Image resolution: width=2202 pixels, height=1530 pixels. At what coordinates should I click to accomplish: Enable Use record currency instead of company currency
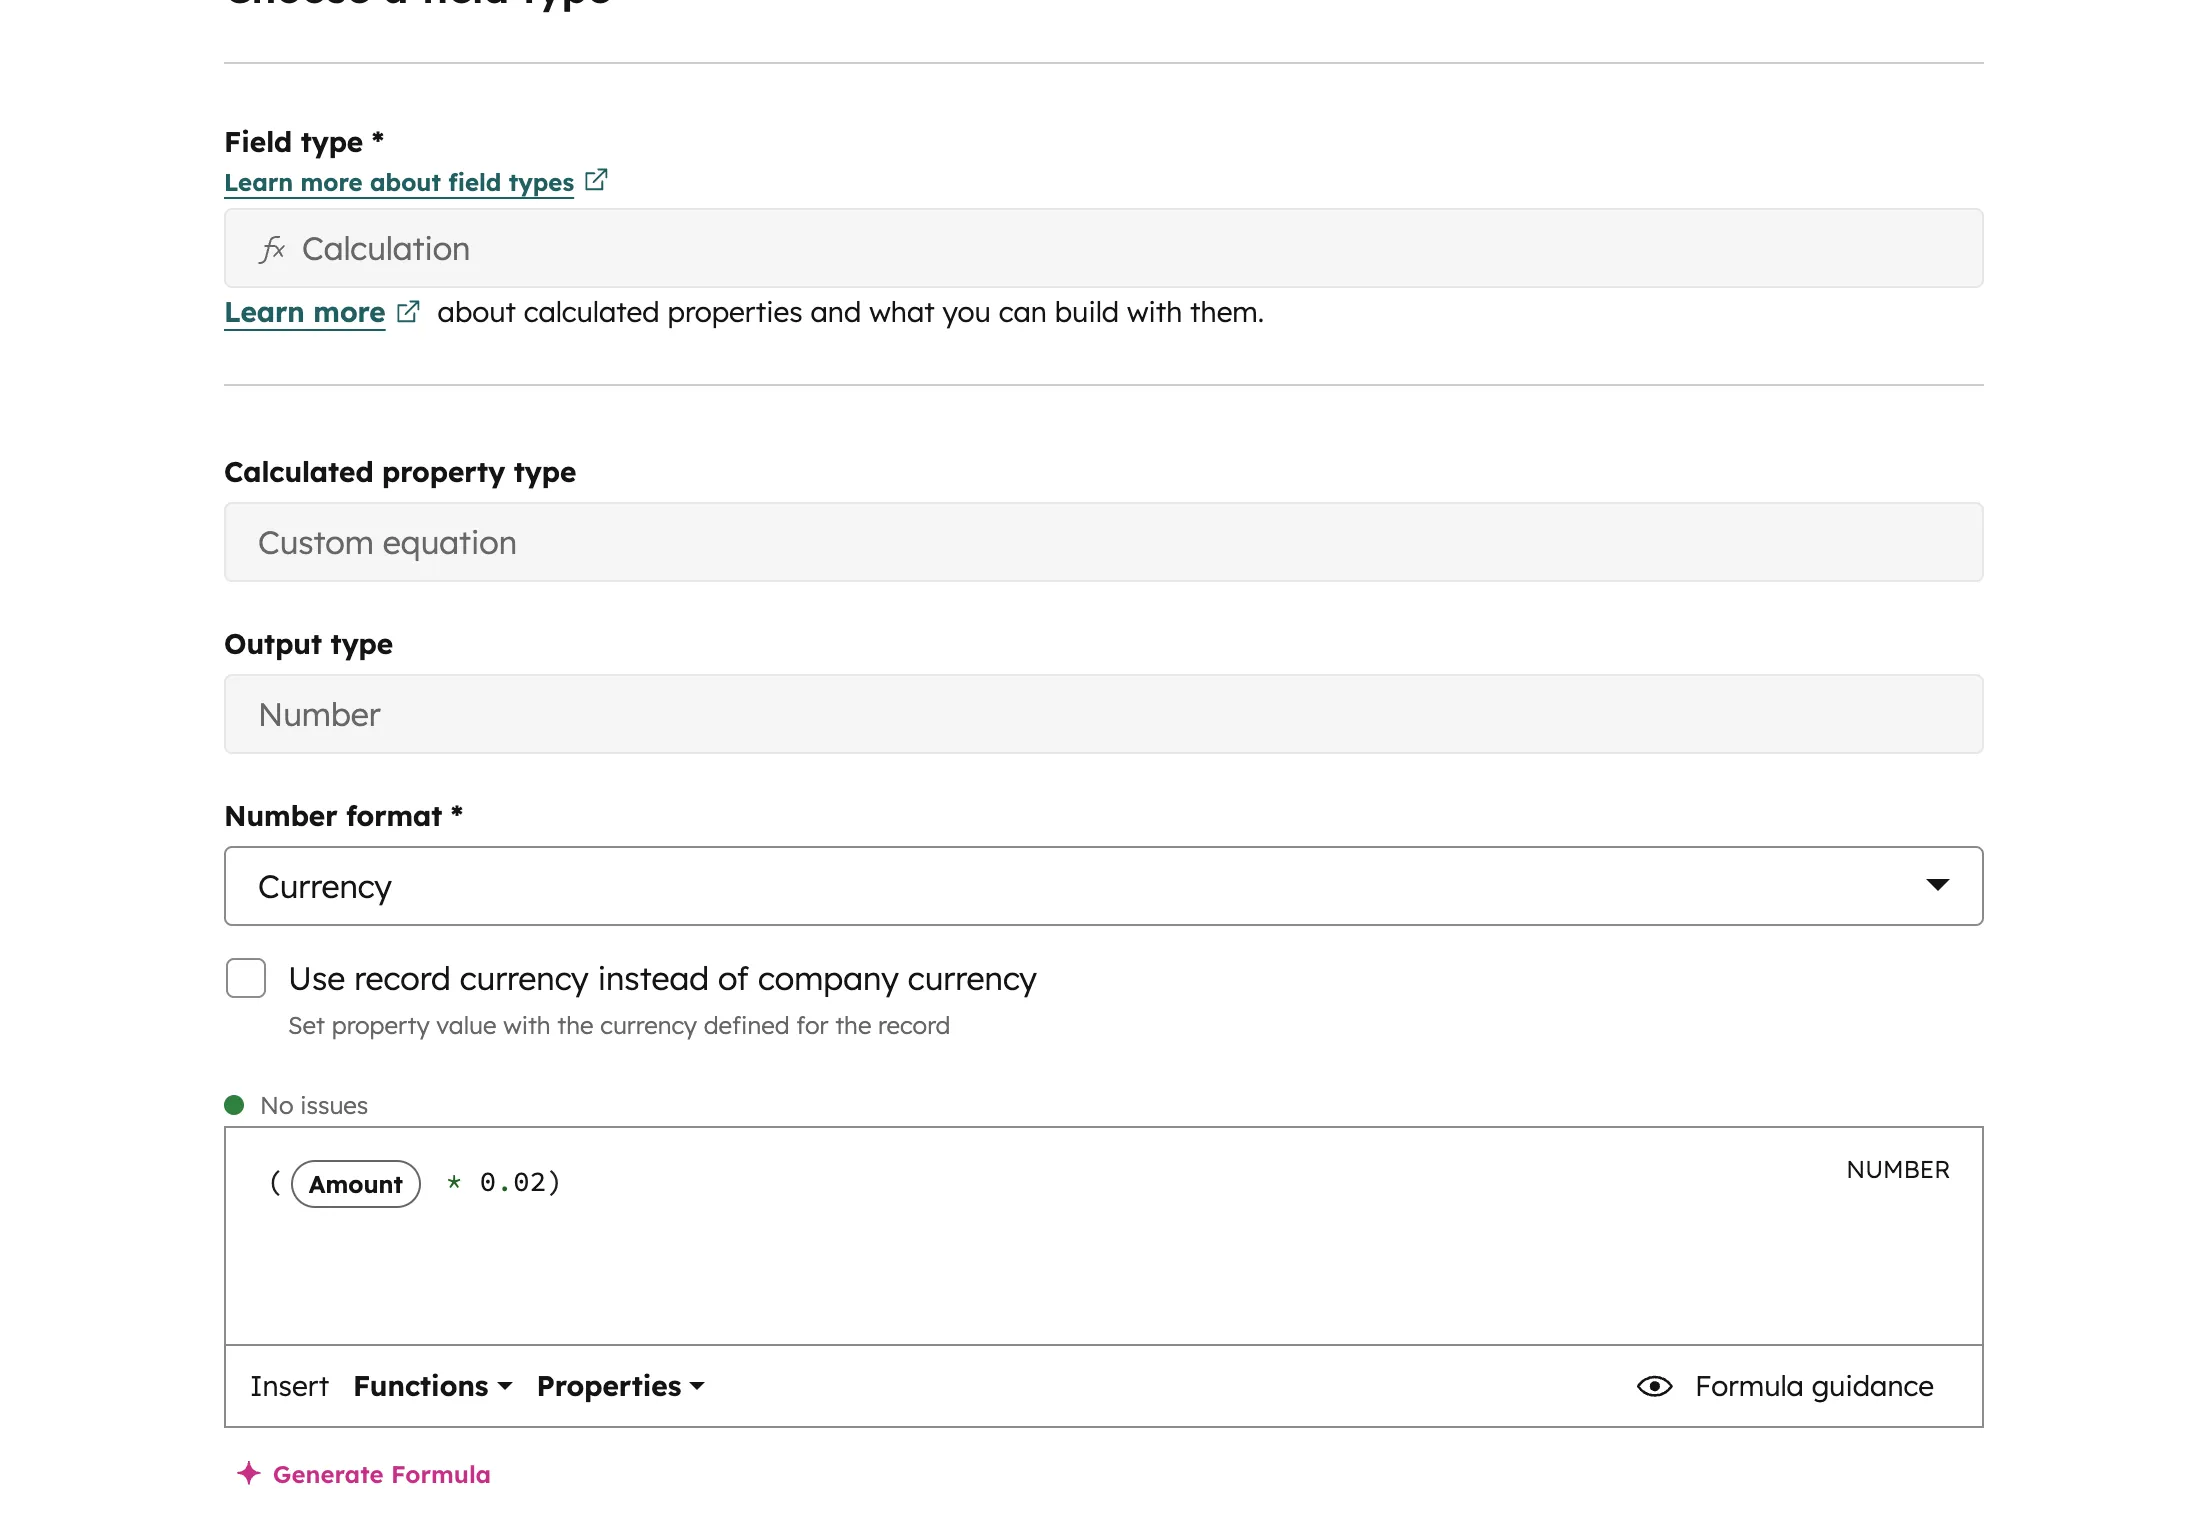245,978
